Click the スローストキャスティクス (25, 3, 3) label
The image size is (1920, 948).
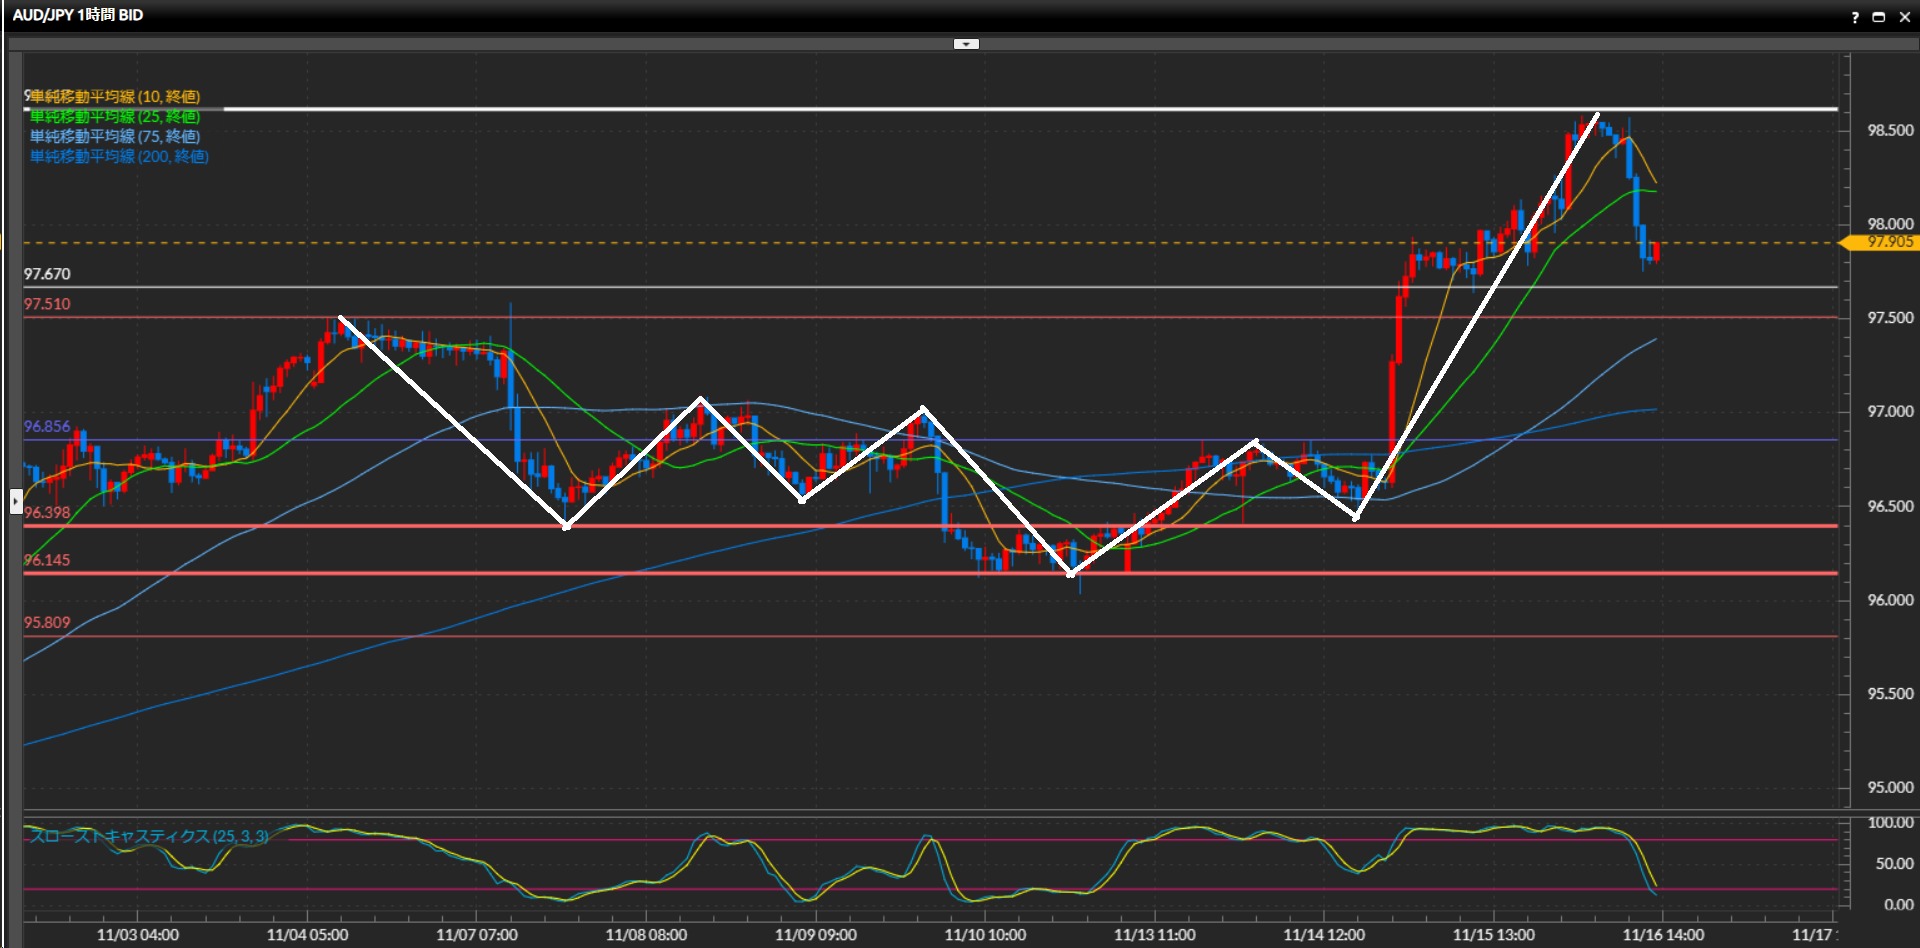click(148, 836)
